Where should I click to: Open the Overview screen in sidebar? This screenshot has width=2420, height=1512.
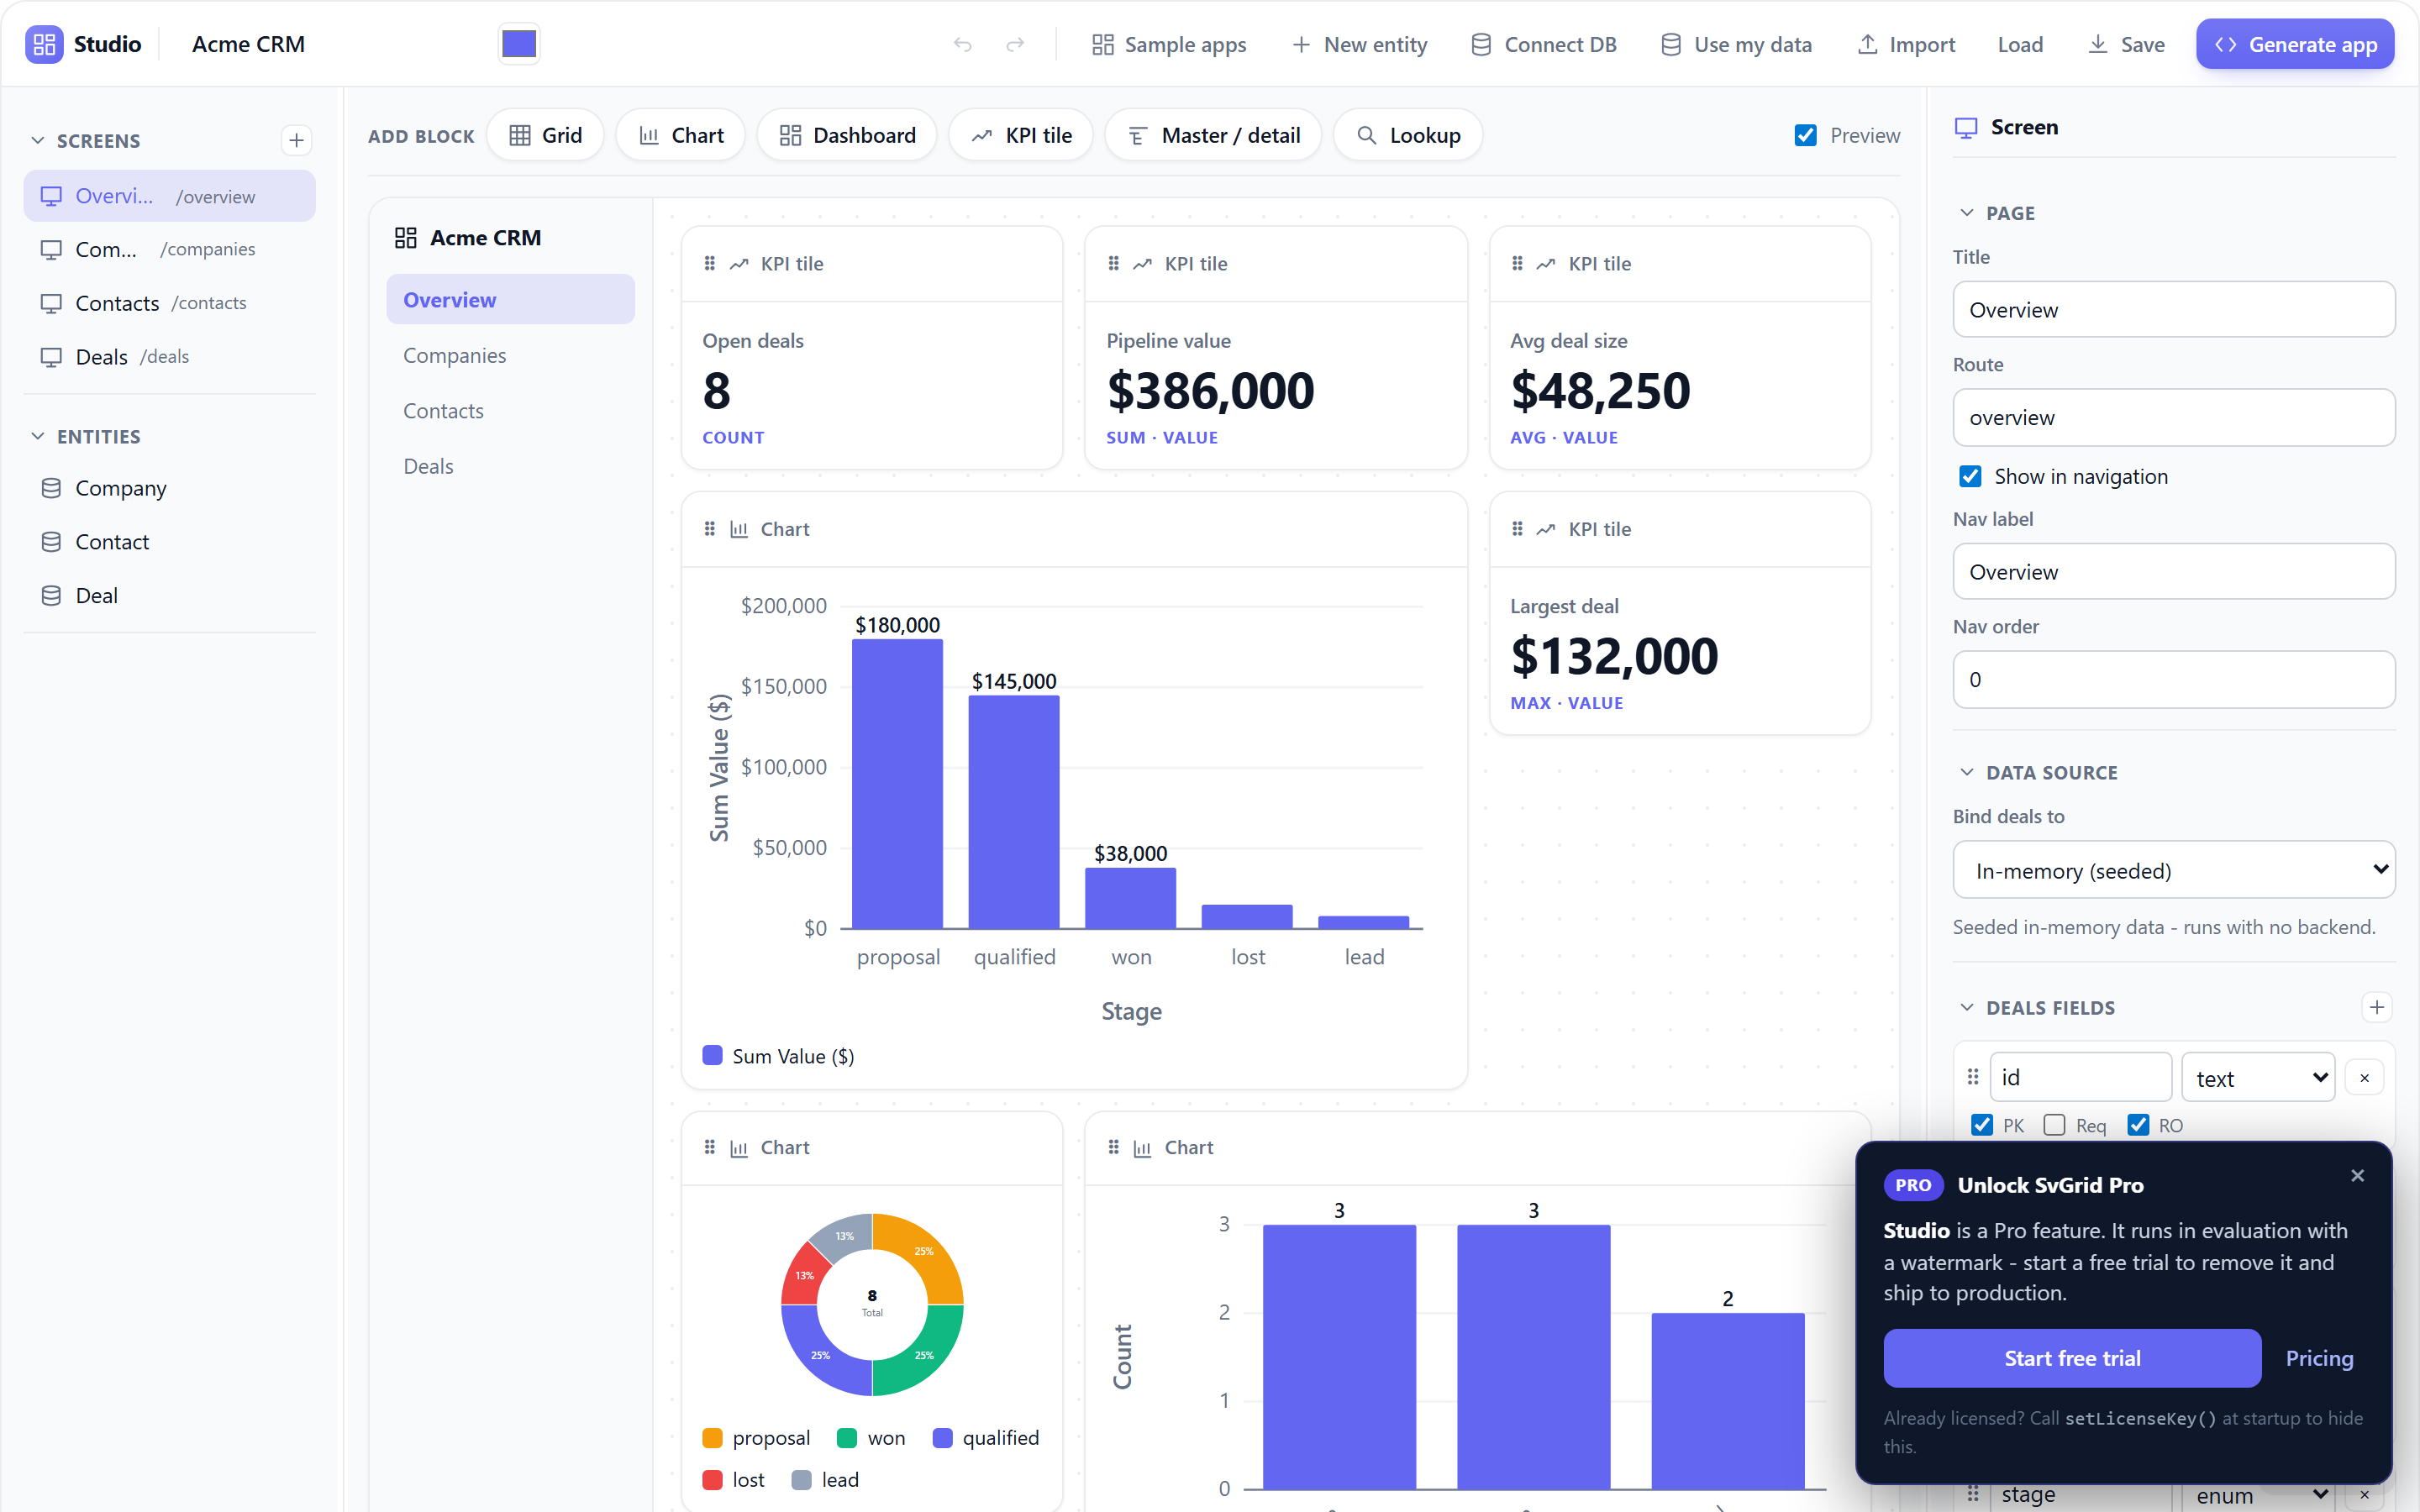[170, 196]
